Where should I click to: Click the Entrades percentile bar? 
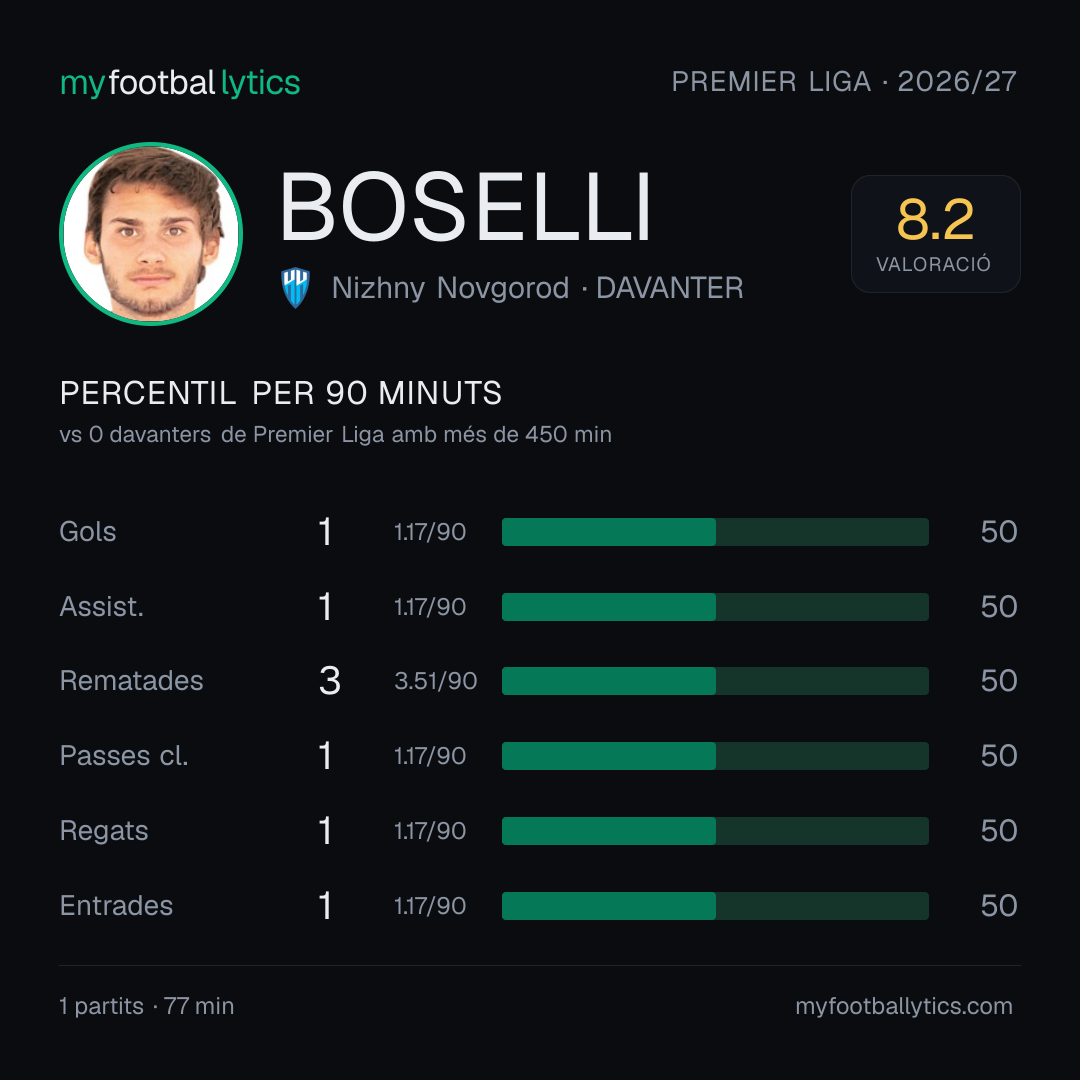click(x=715, y=906)
